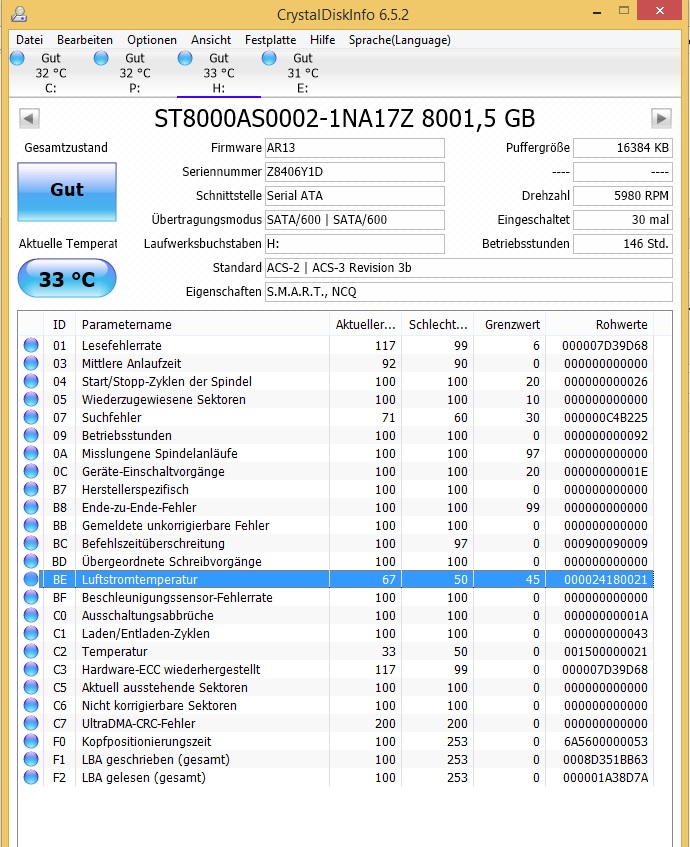Click status orb of Luftstromtemperatur row
Viewport: 690px width, 847px height.
pos(31,579)
